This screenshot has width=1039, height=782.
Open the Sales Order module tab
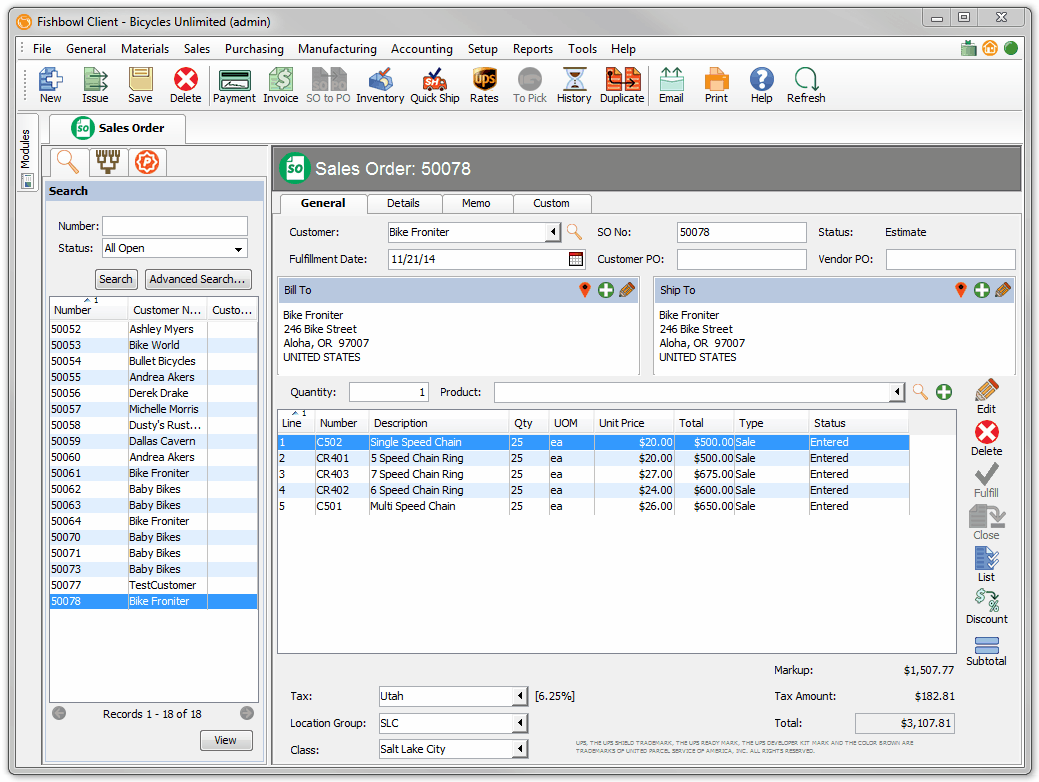point(118,128)
